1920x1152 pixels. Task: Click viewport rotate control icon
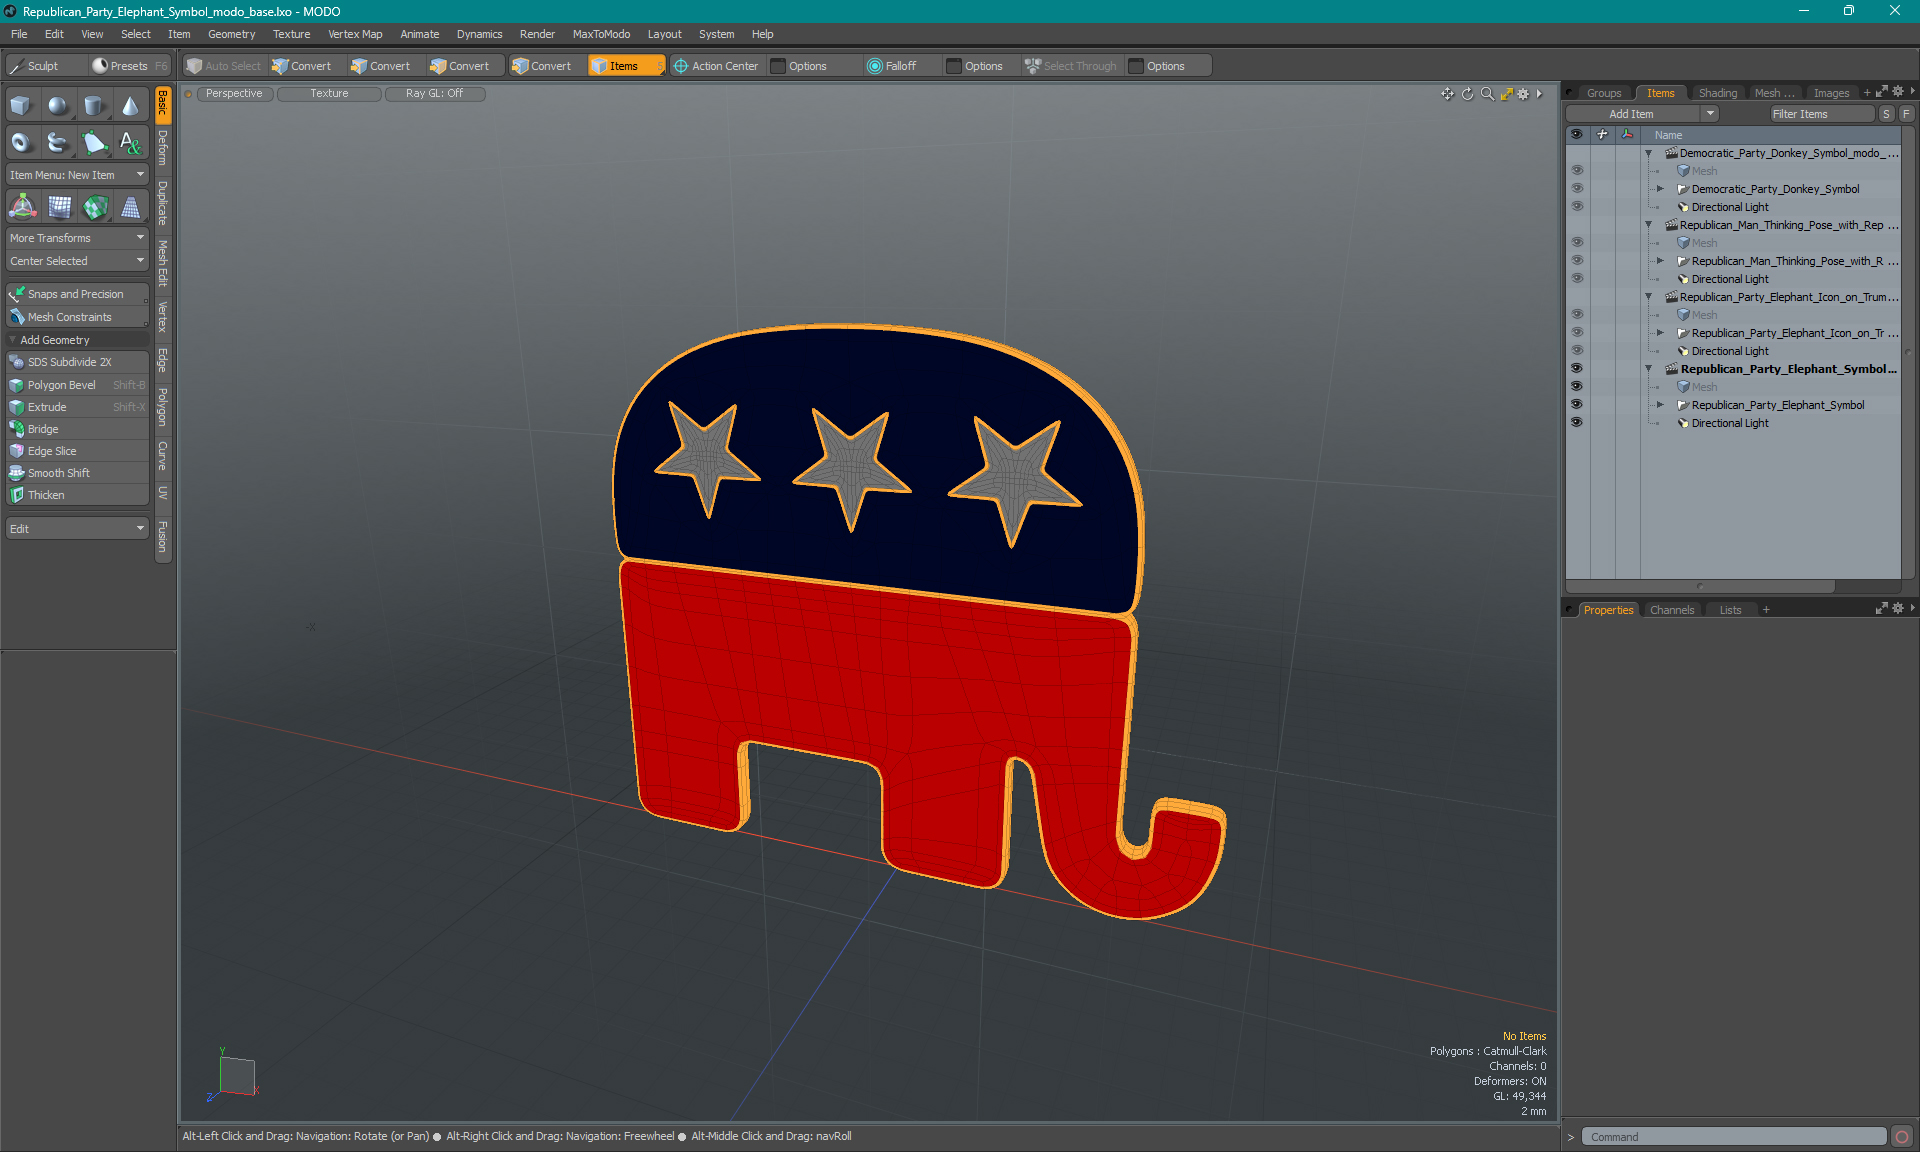pyautogui.click(x=1467, y=94)
